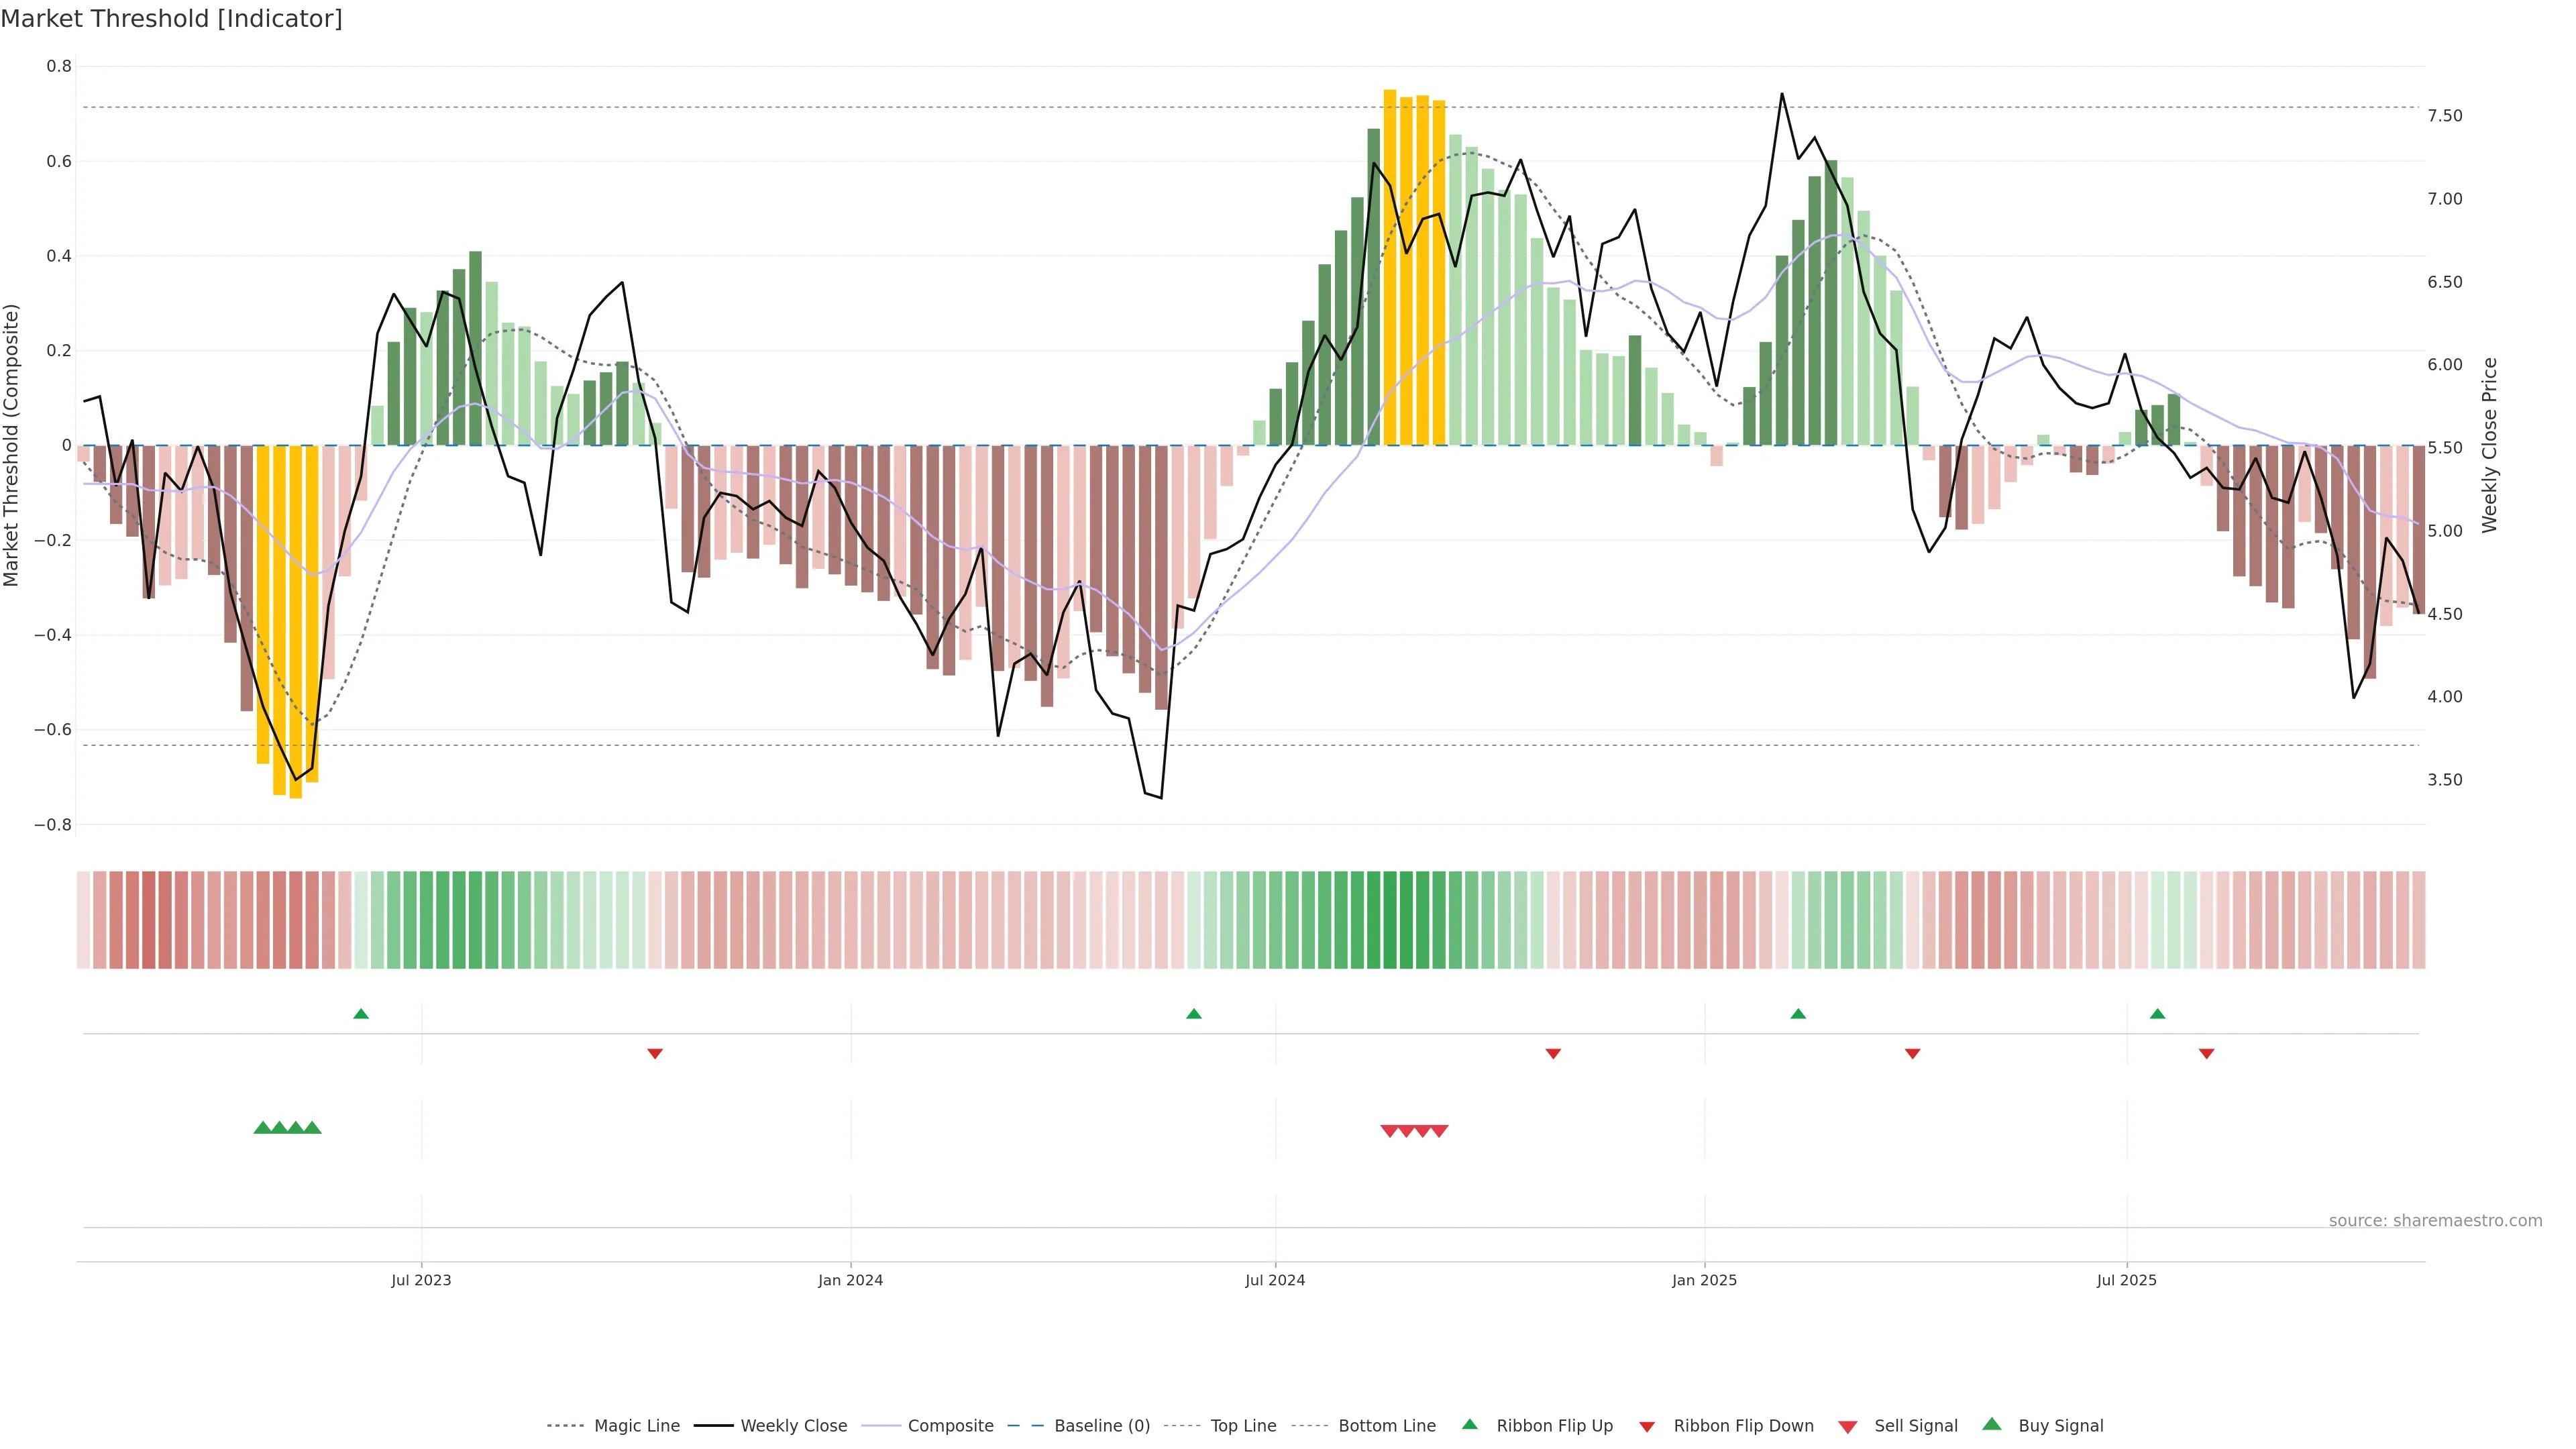Click Jan 2024 x-axis label
This screenshot has width=2576, height=1449.
(850, 1281)
